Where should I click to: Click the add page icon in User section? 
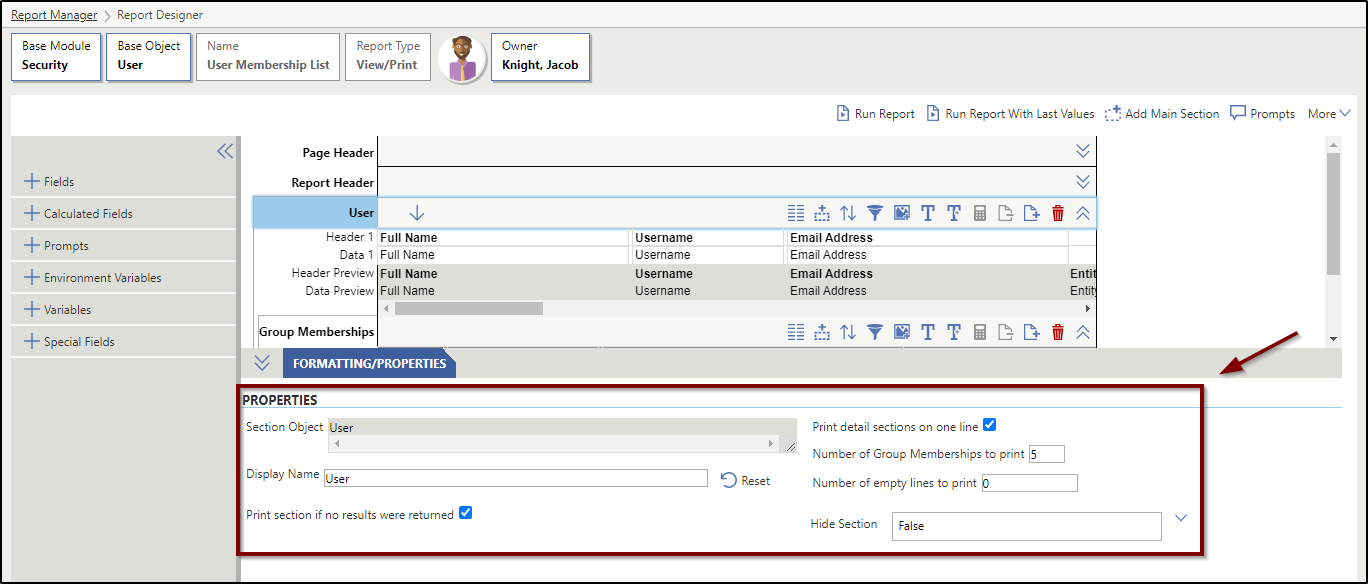[x=1032, y=213]
